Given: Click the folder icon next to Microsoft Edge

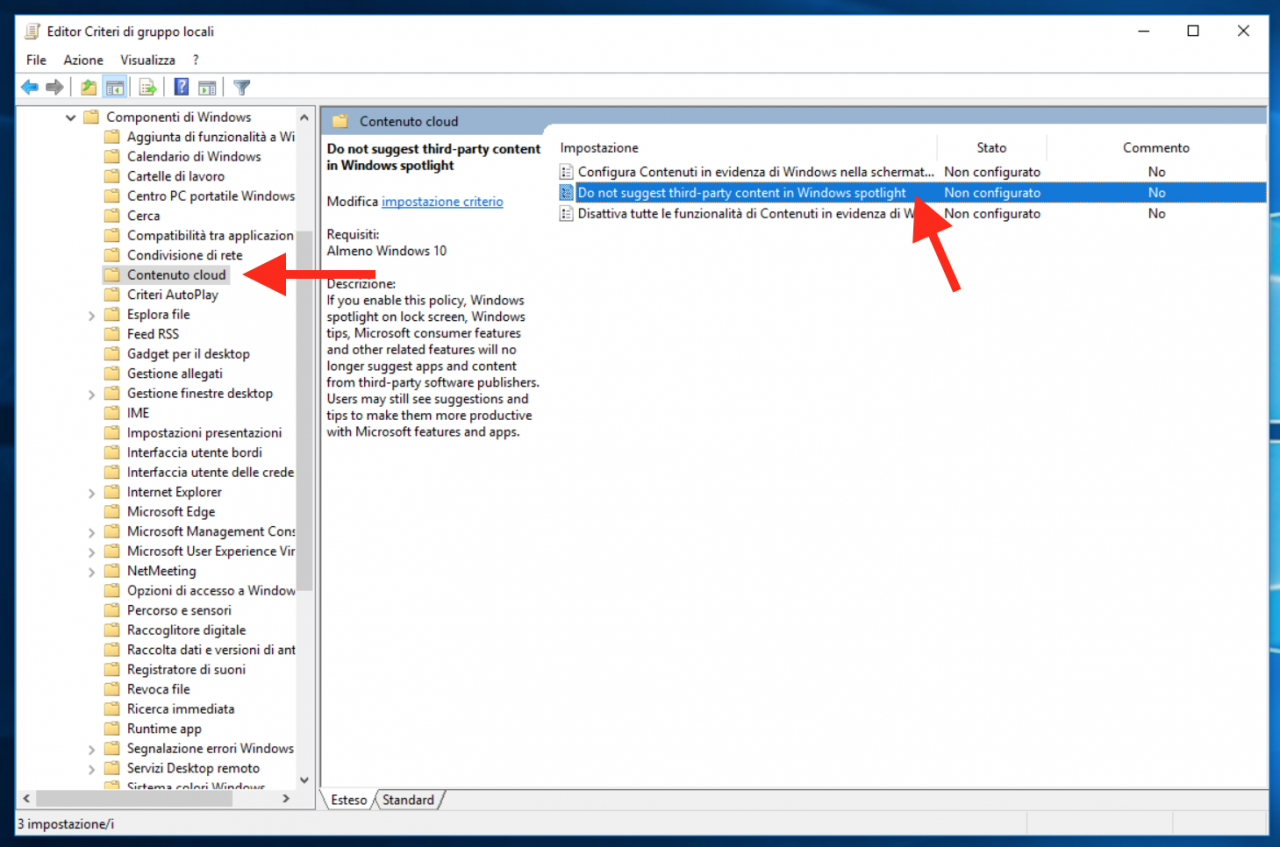Looking at the screenshot, I should click(x=112, y=512).
